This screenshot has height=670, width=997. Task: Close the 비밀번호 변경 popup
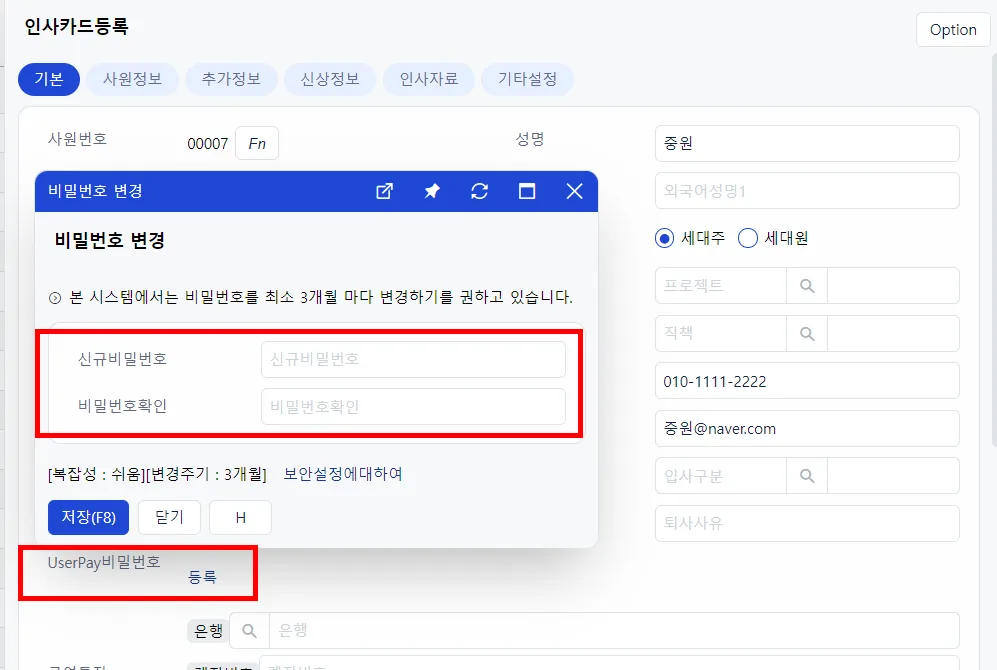point(574,191)
